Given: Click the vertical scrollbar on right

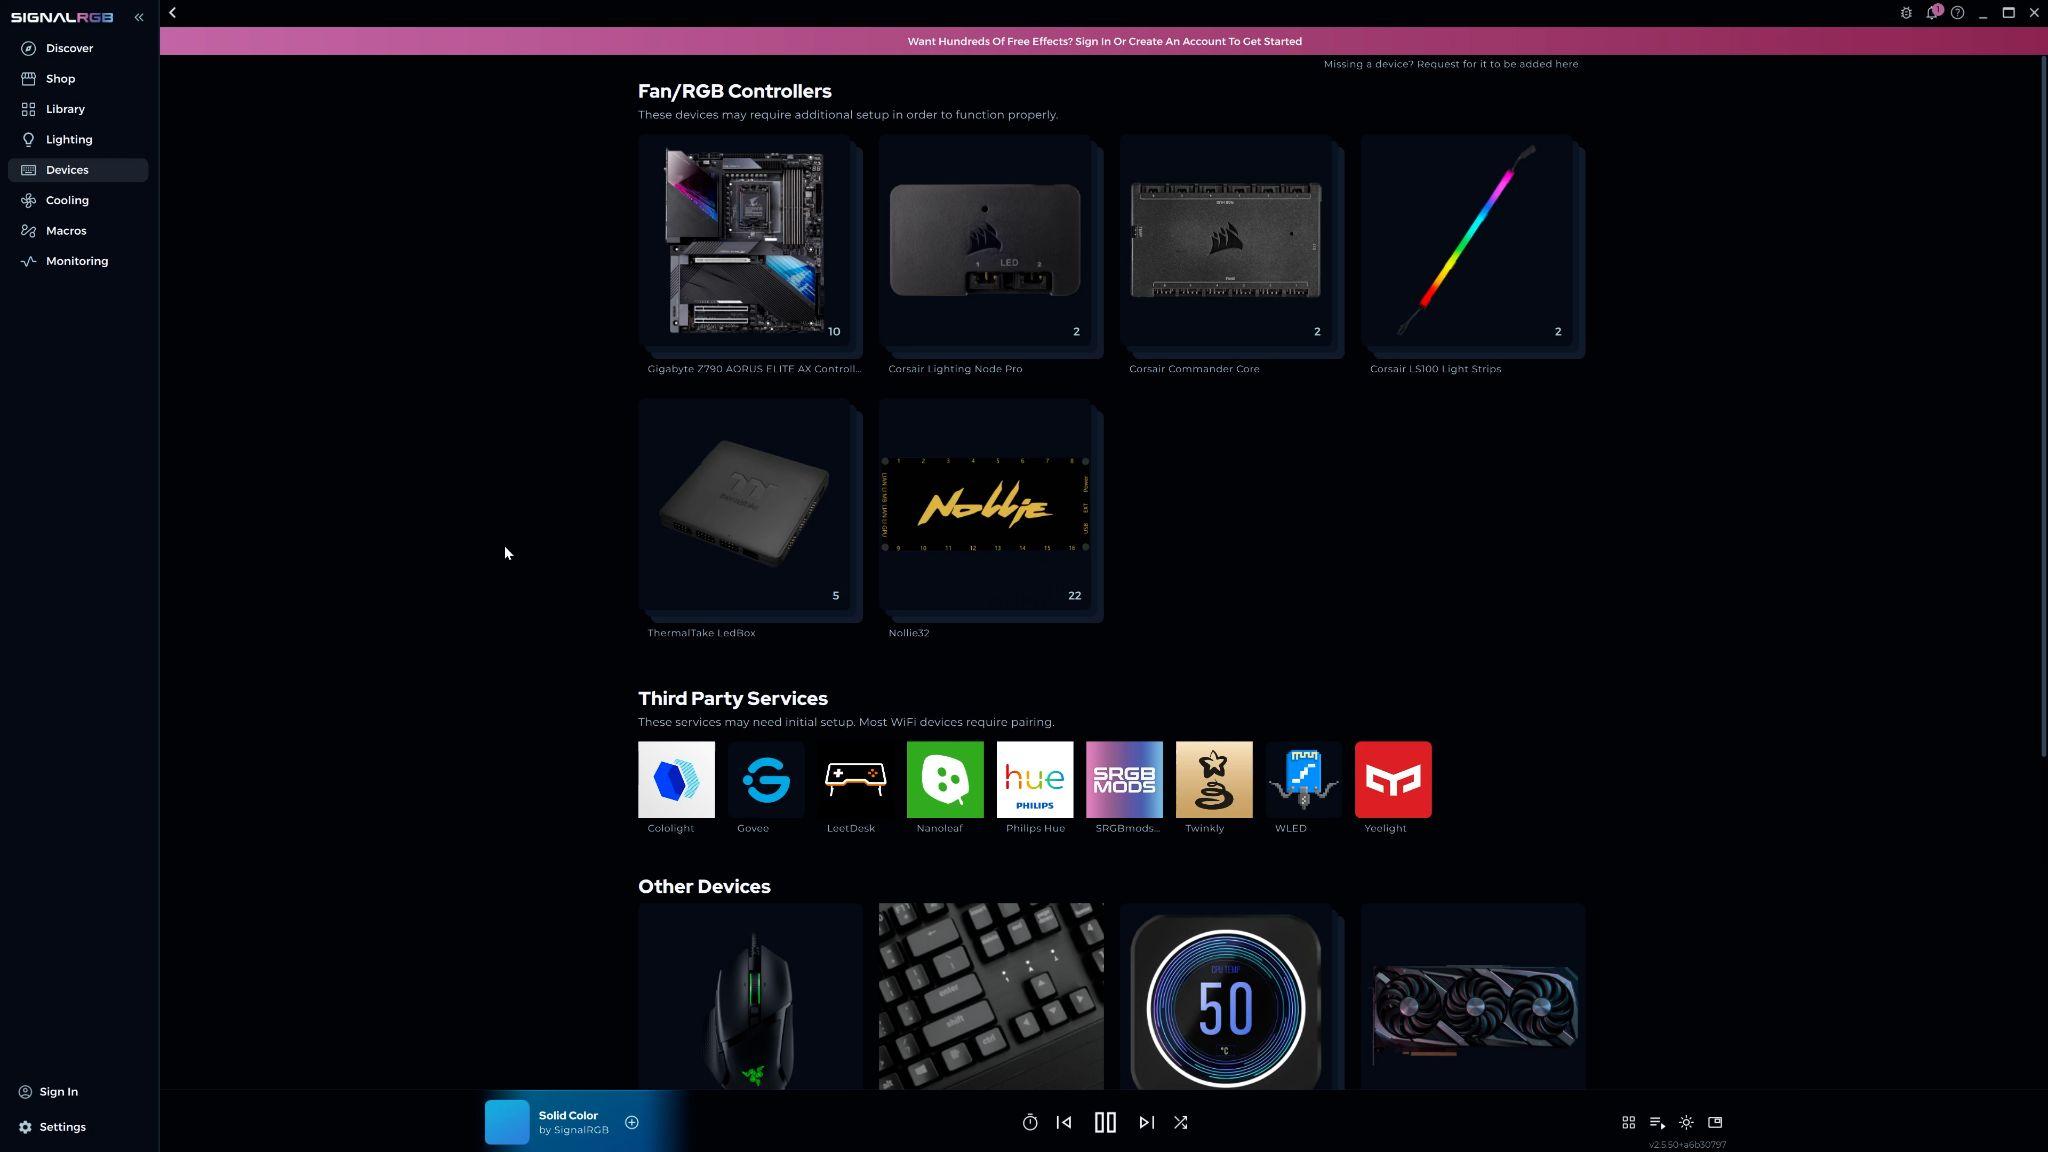Looking at the screenshot, I should pyautogui.click(x=2043, y=407).
